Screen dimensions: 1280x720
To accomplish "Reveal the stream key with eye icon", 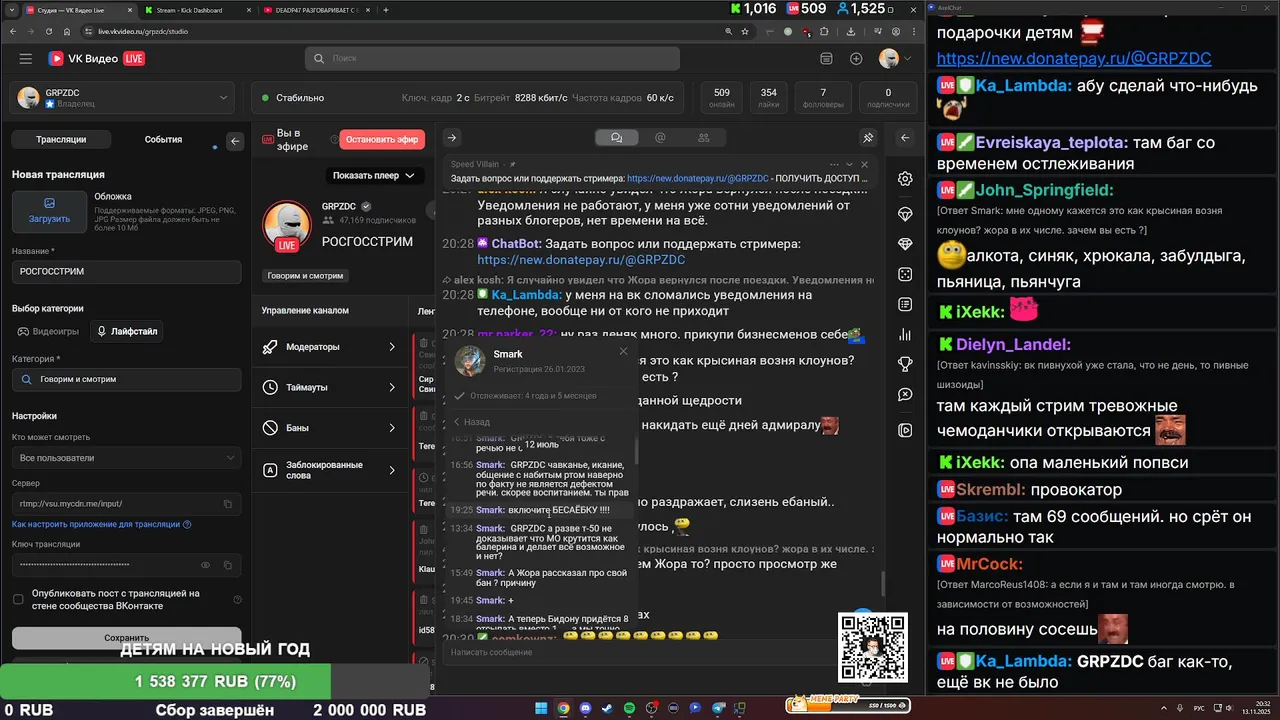I will click(206, 565).
